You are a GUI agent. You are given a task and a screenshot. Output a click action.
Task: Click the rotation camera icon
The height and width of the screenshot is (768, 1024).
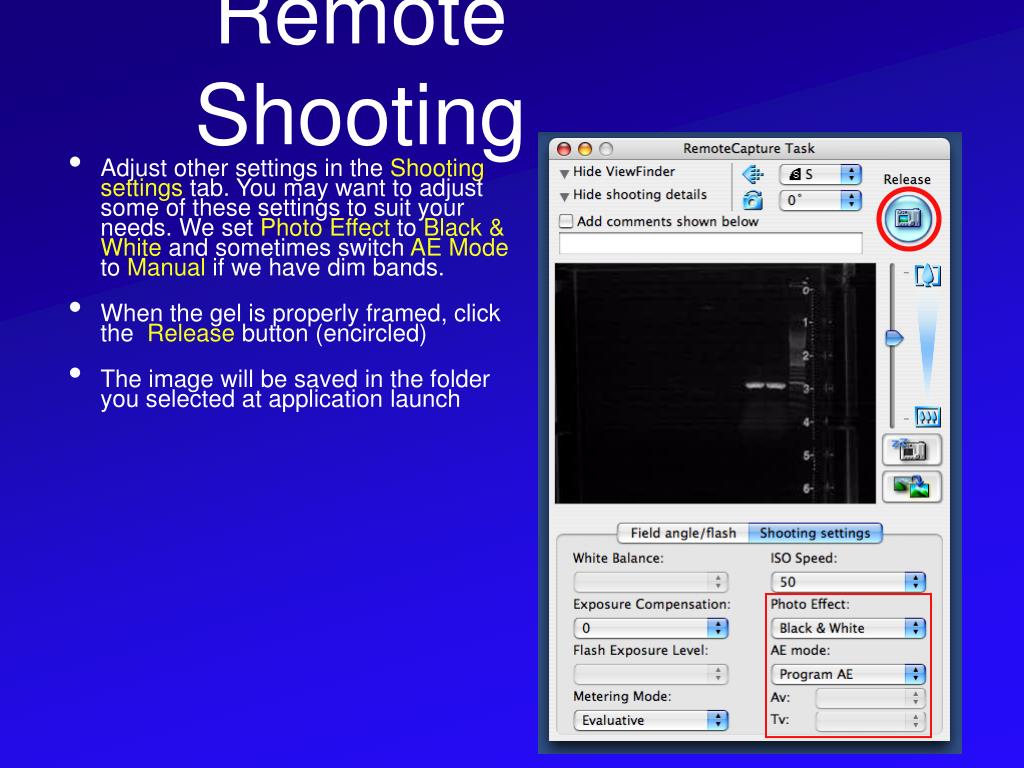pyautogui.click(x=753, y=200)
